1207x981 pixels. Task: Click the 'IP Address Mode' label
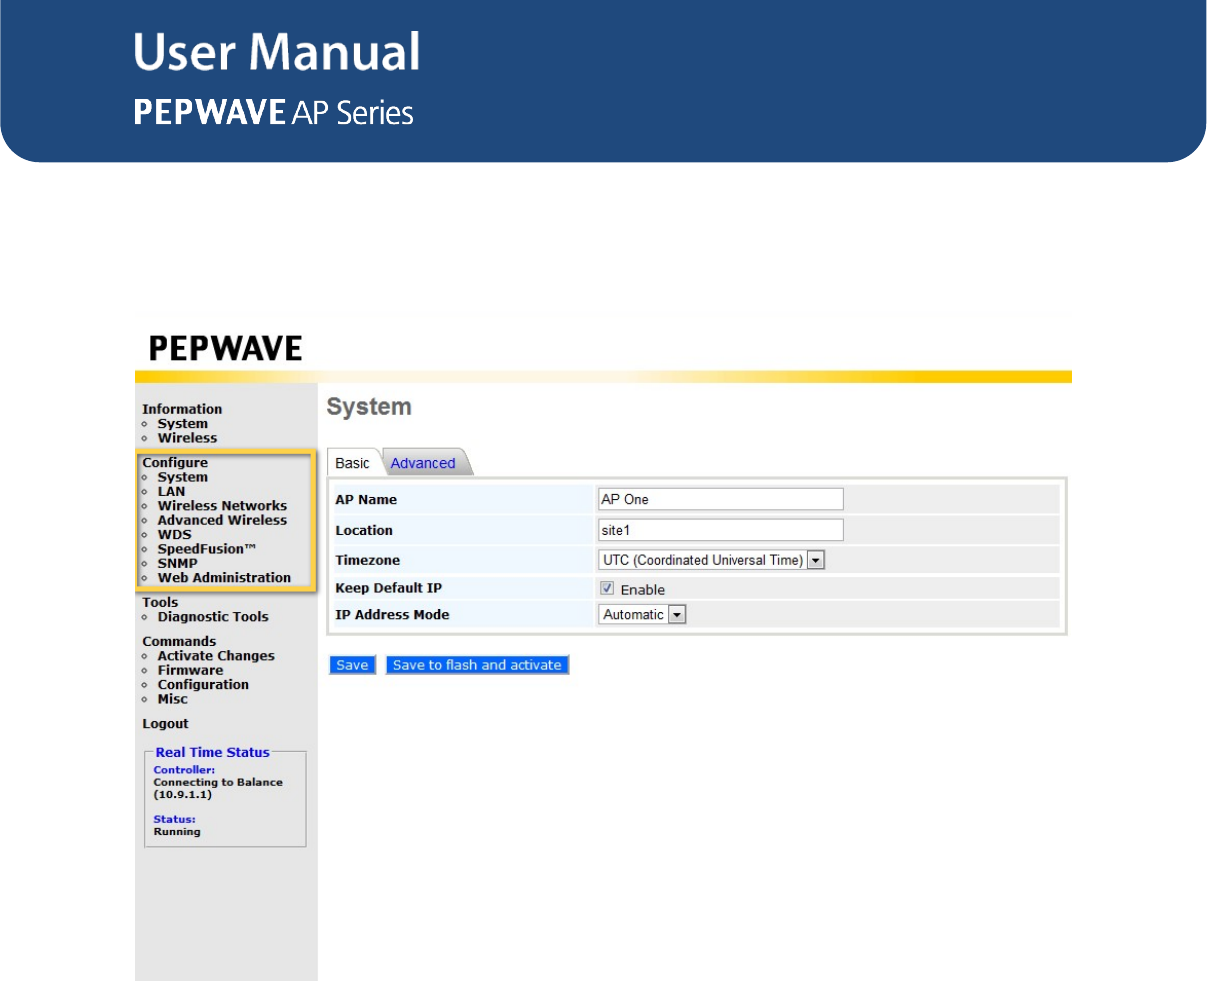click(392, 615)
